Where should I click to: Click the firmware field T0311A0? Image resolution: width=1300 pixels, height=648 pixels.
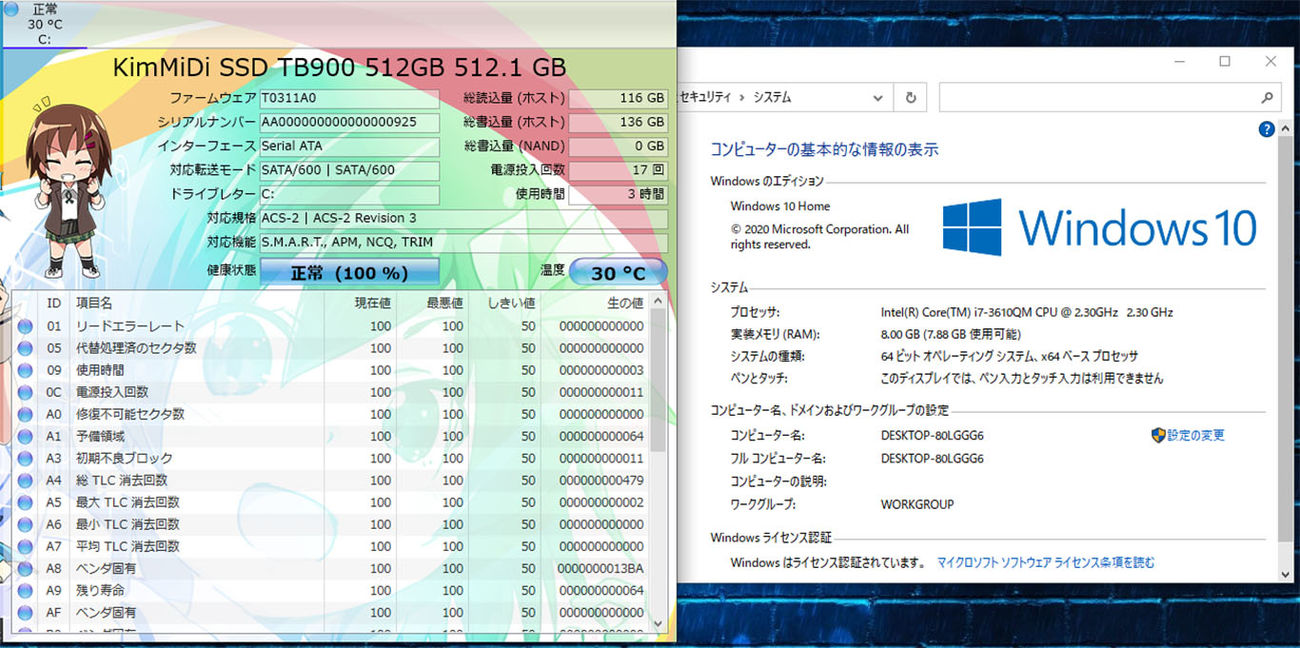tap(349, 98)
